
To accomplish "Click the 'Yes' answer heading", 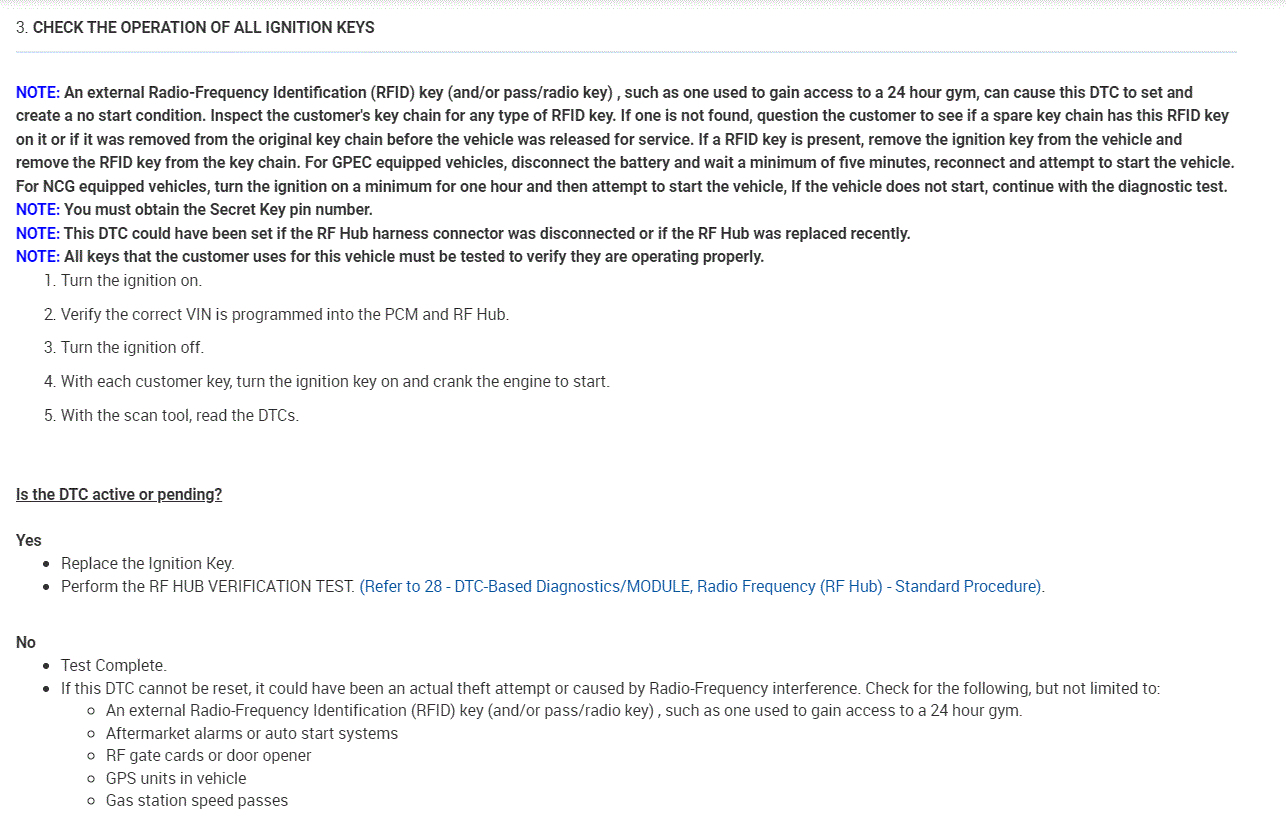I will 29,540.
